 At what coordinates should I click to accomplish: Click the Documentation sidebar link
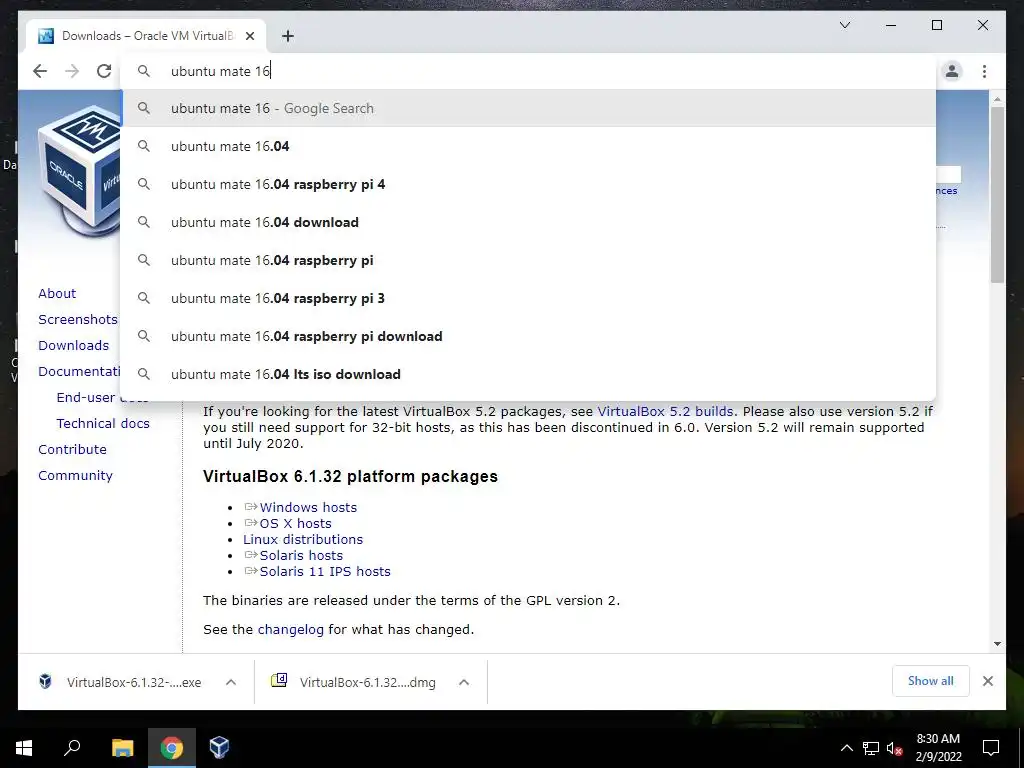(79, 371)
